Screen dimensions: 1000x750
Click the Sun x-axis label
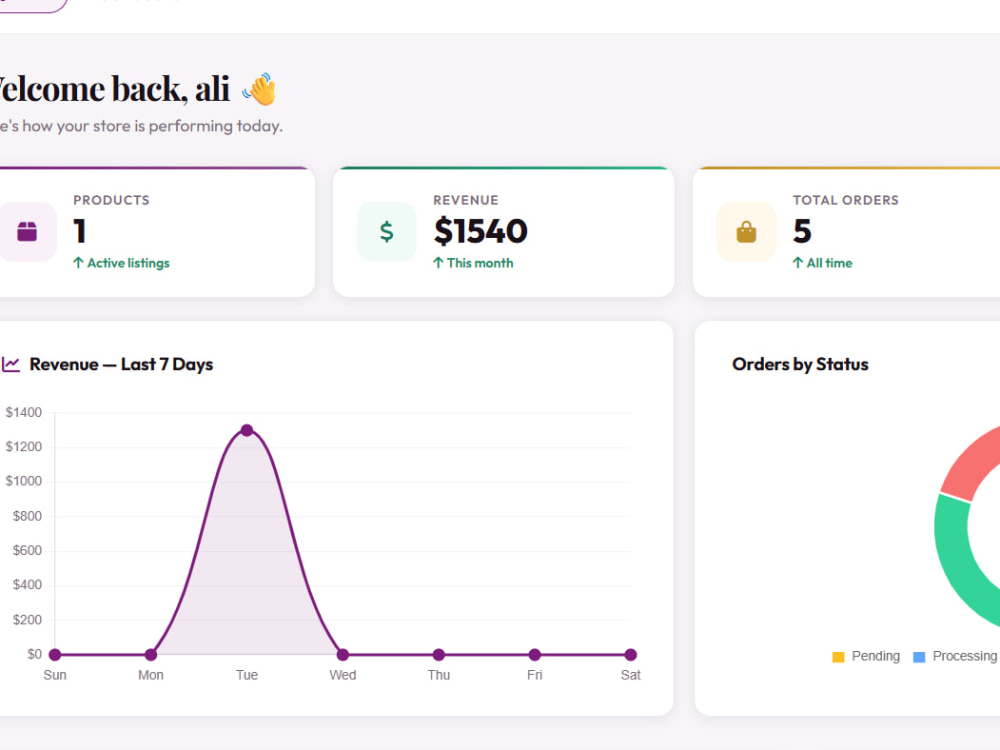[x=55, y=675]
